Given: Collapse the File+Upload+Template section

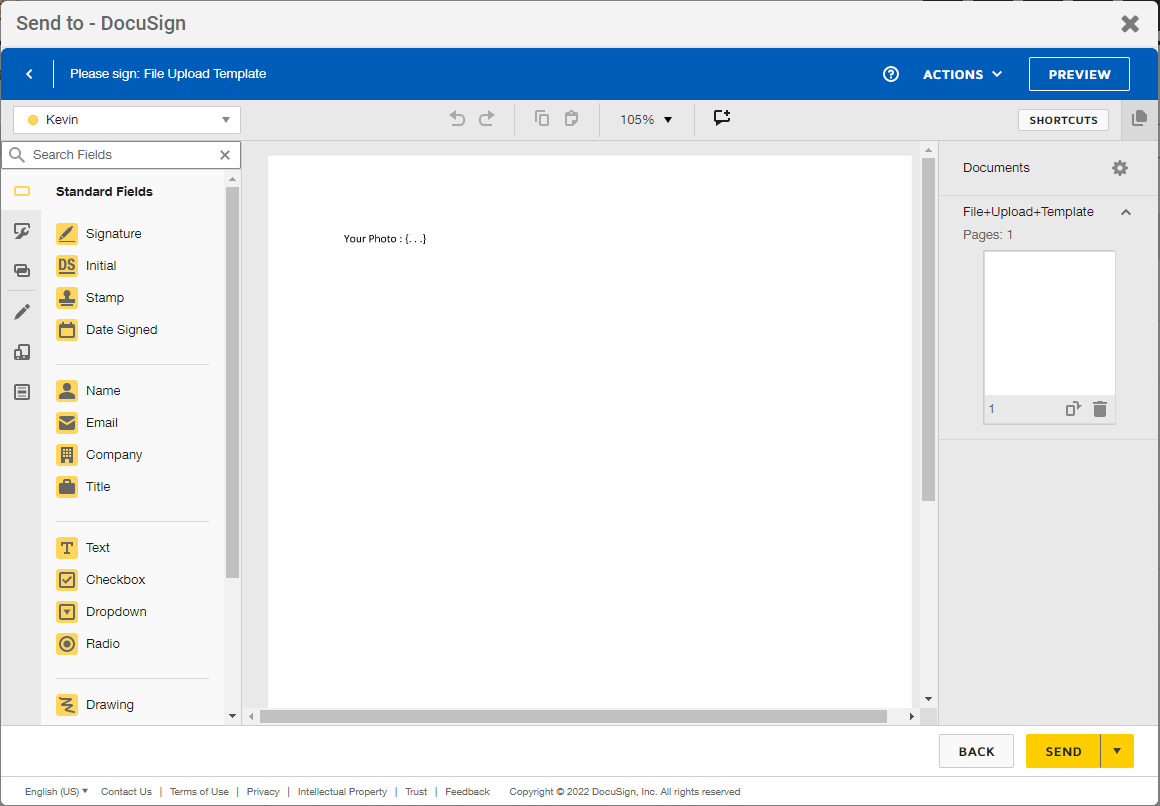Looking at the screenshot, I should (x=1126, y=212).
